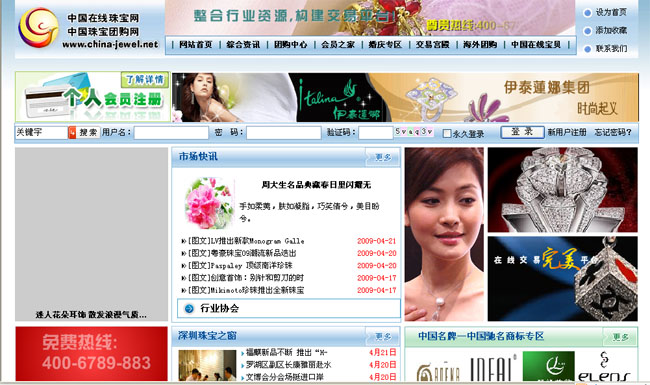Viewport: 650px width, 385px height.
Task: Focus the 密码 input field
Action: [x=284, y=133]
